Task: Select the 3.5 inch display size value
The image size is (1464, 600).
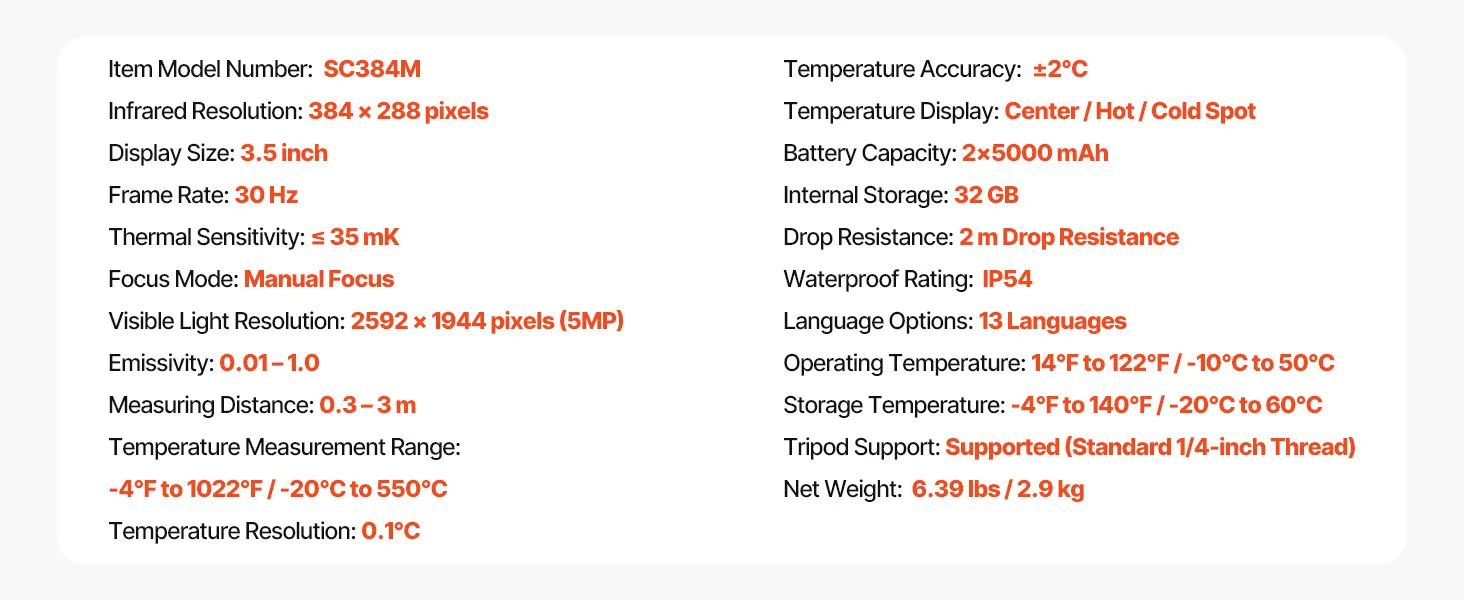Action: click(x=284, y=153)
